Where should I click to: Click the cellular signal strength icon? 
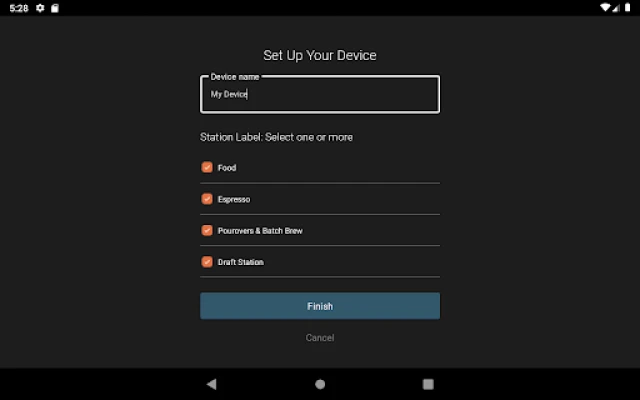click(617, 8)
